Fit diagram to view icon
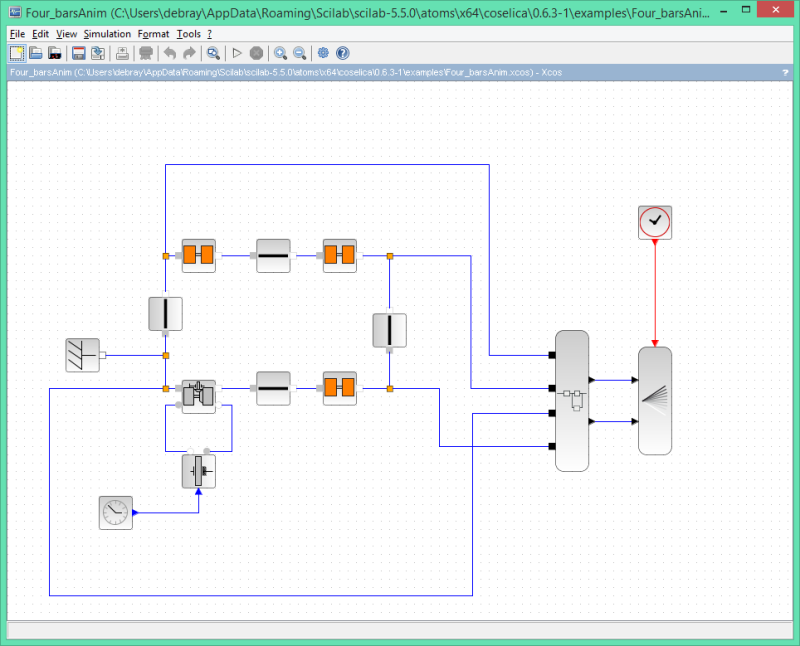Screen dimensions: 800x646 click(x=213, y=53)
